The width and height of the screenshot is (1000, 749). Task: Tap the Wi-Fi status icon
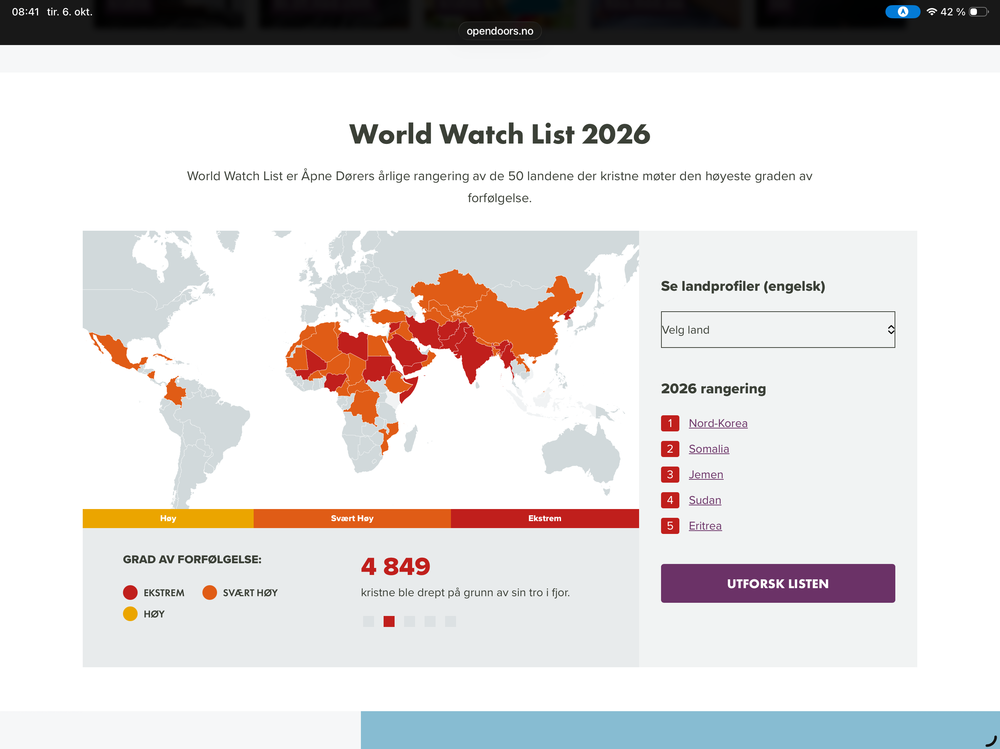click(x=931, y=11)
